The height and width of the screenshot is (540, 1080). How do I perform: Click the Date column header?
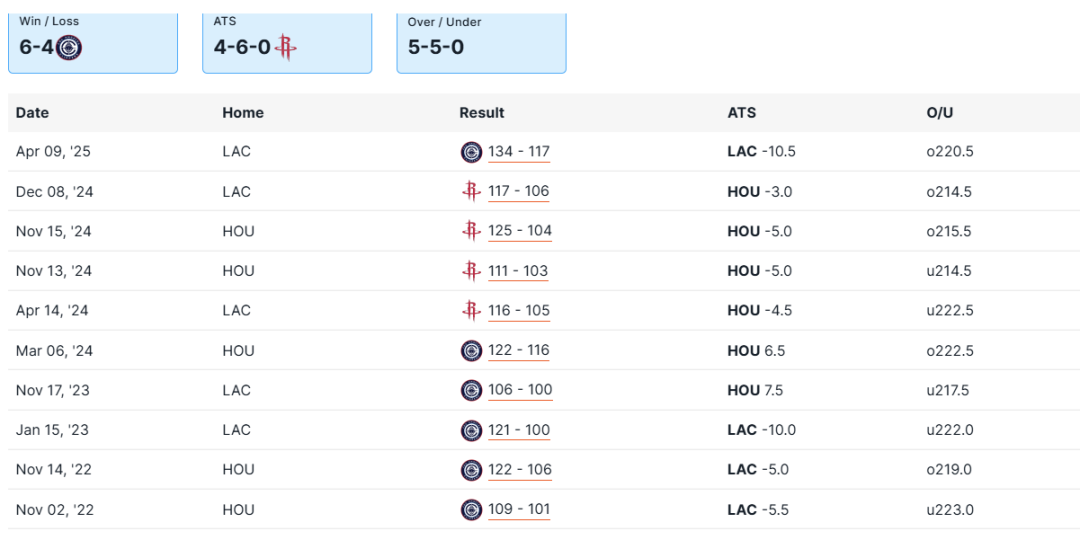click(x=32, y=113)
